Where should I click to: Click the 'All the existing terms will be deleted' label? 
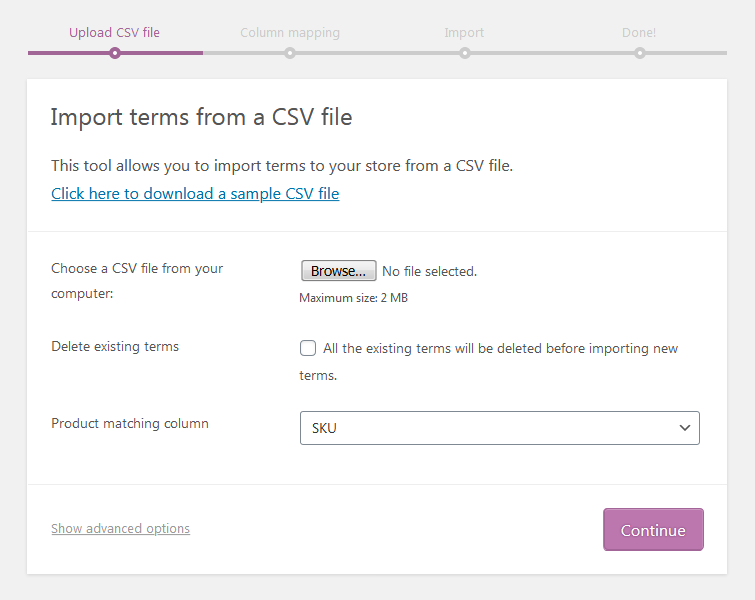click(x=500, y=349)
